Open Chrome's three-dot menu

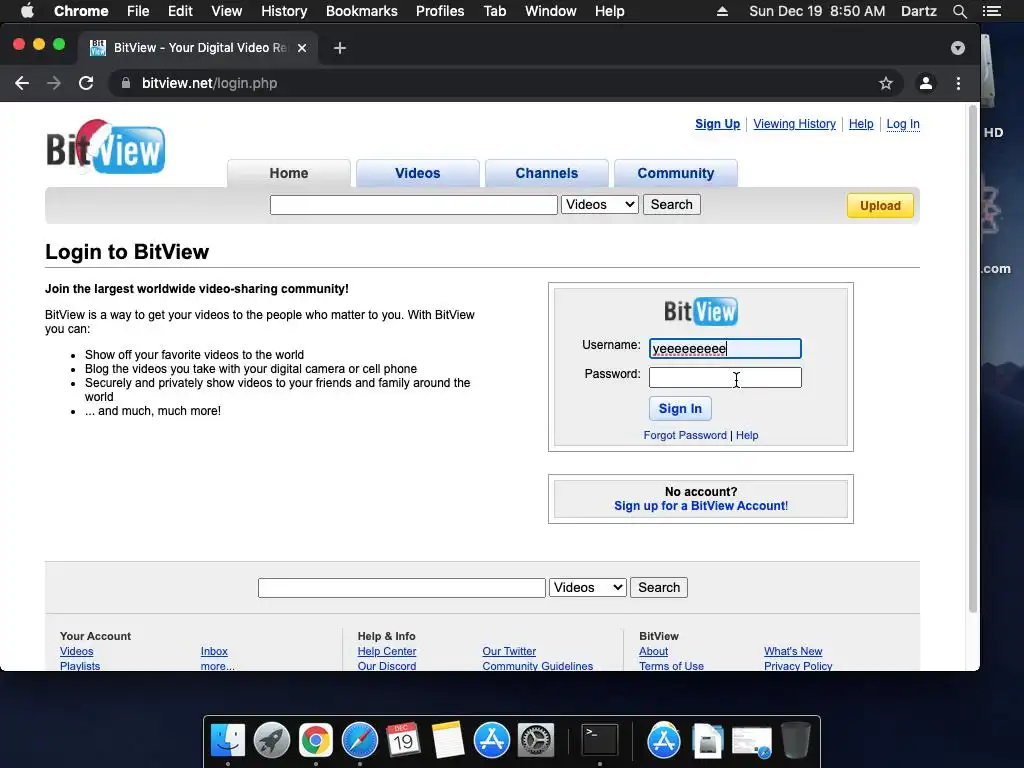(958, 83)
